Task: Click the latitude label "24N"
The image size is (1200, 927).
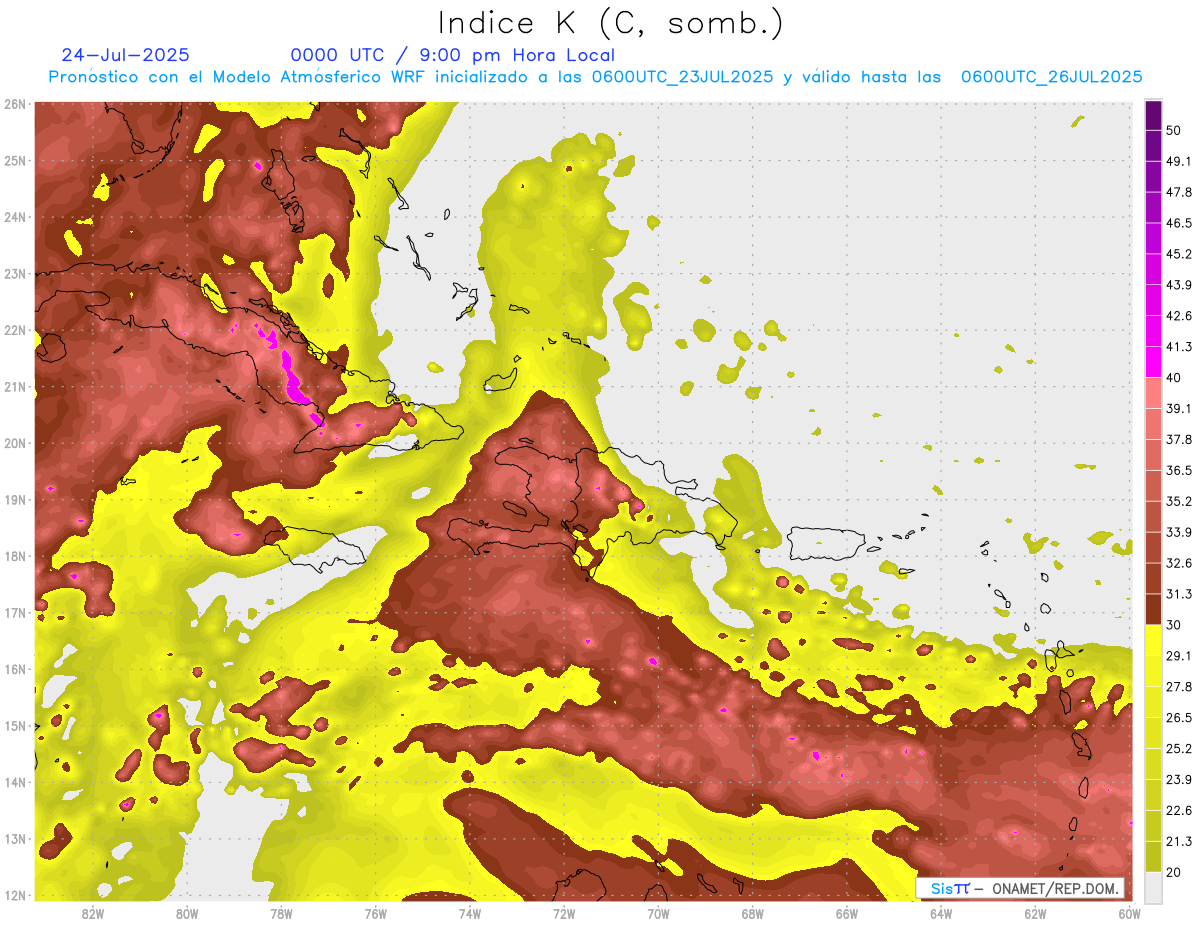Action: coord(15,217)
